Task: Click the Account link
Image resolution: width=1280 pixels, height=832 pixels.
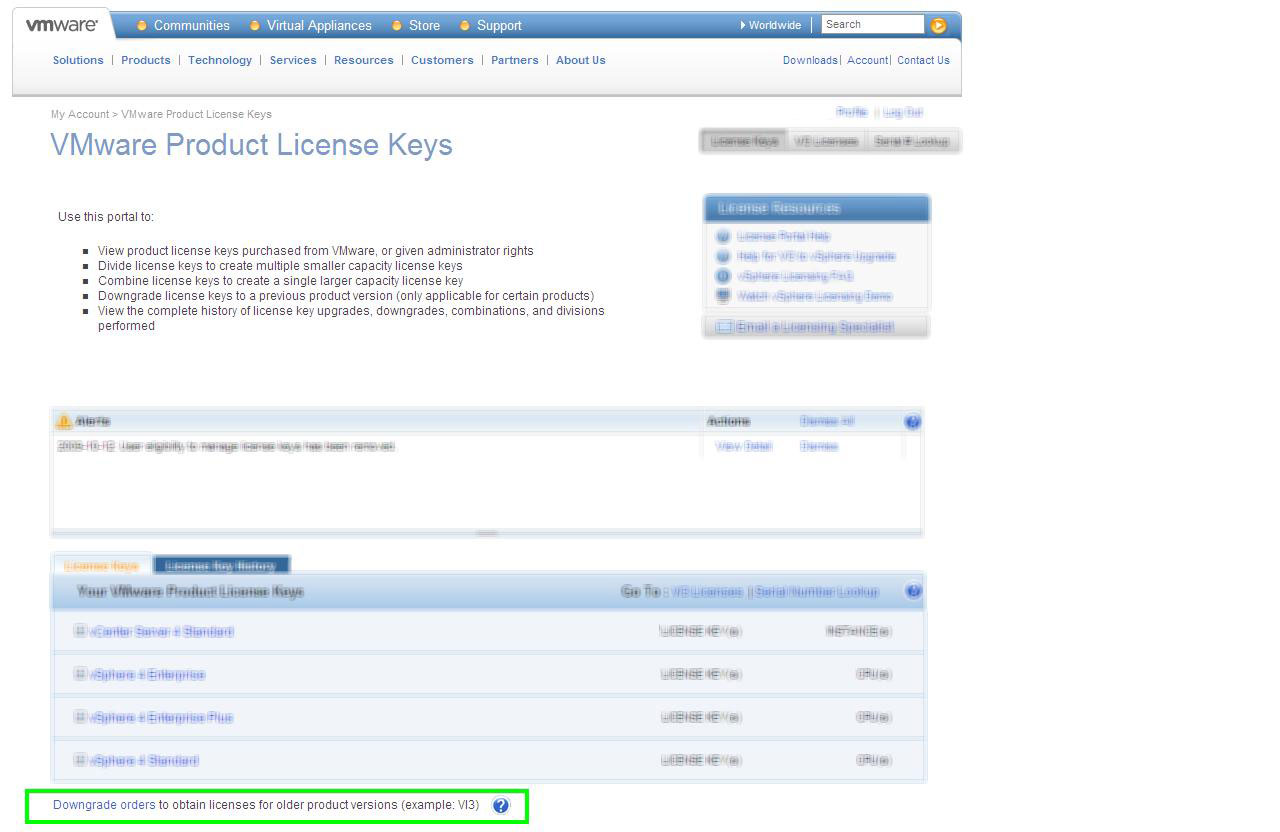Action: point(867,60)
